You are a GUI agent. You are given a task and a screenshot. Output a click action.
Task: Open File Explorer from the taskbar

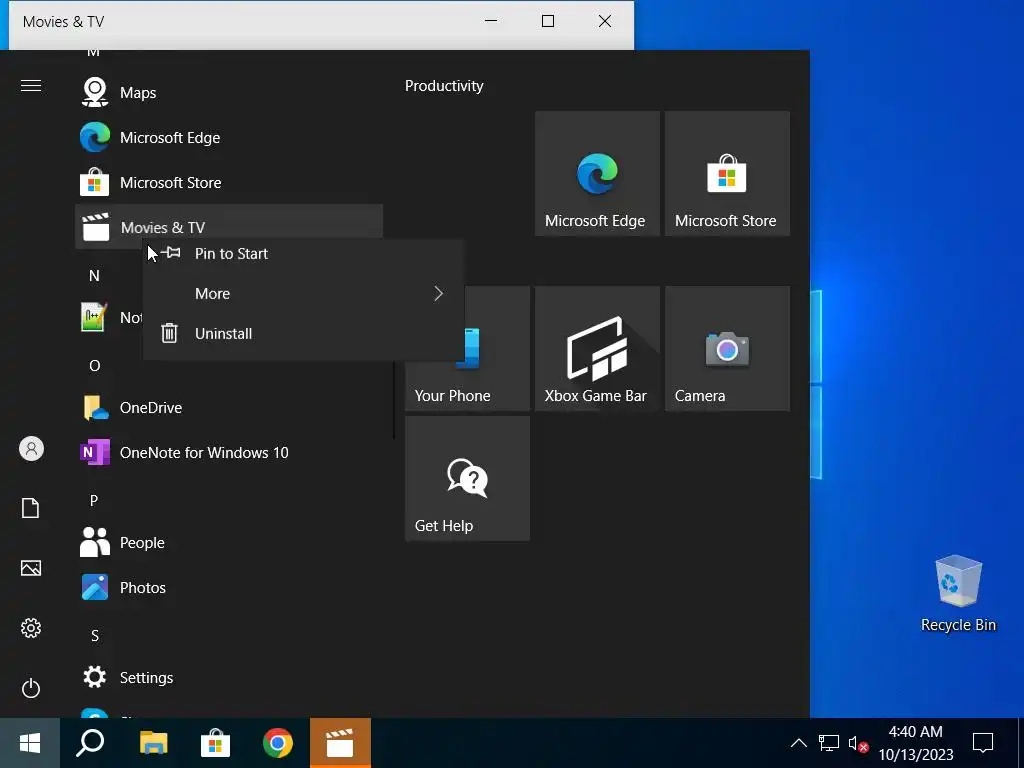[153, 743]
